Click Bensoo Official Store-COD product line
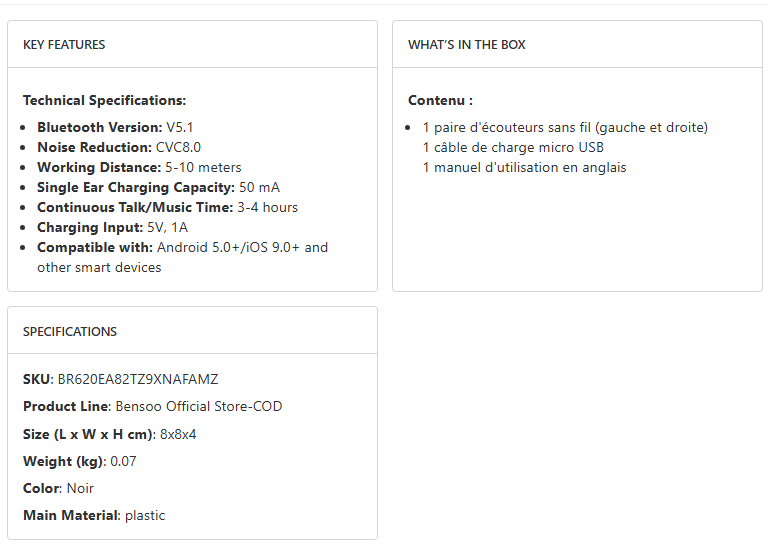 [x=198, y=407]
